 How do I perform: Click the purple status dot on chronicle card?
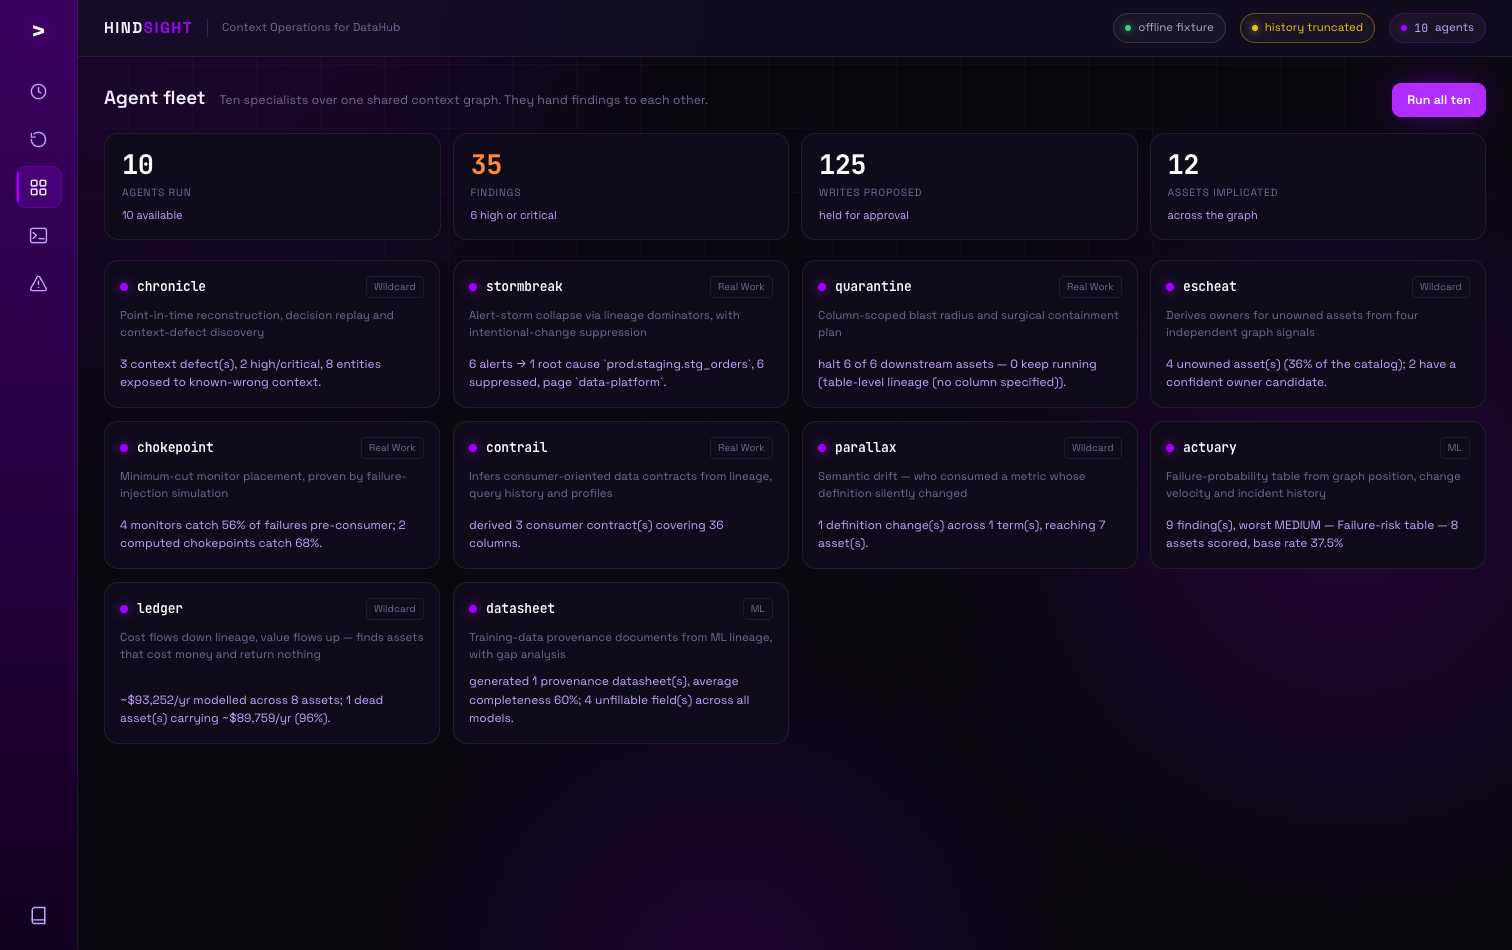pos(124,287)
